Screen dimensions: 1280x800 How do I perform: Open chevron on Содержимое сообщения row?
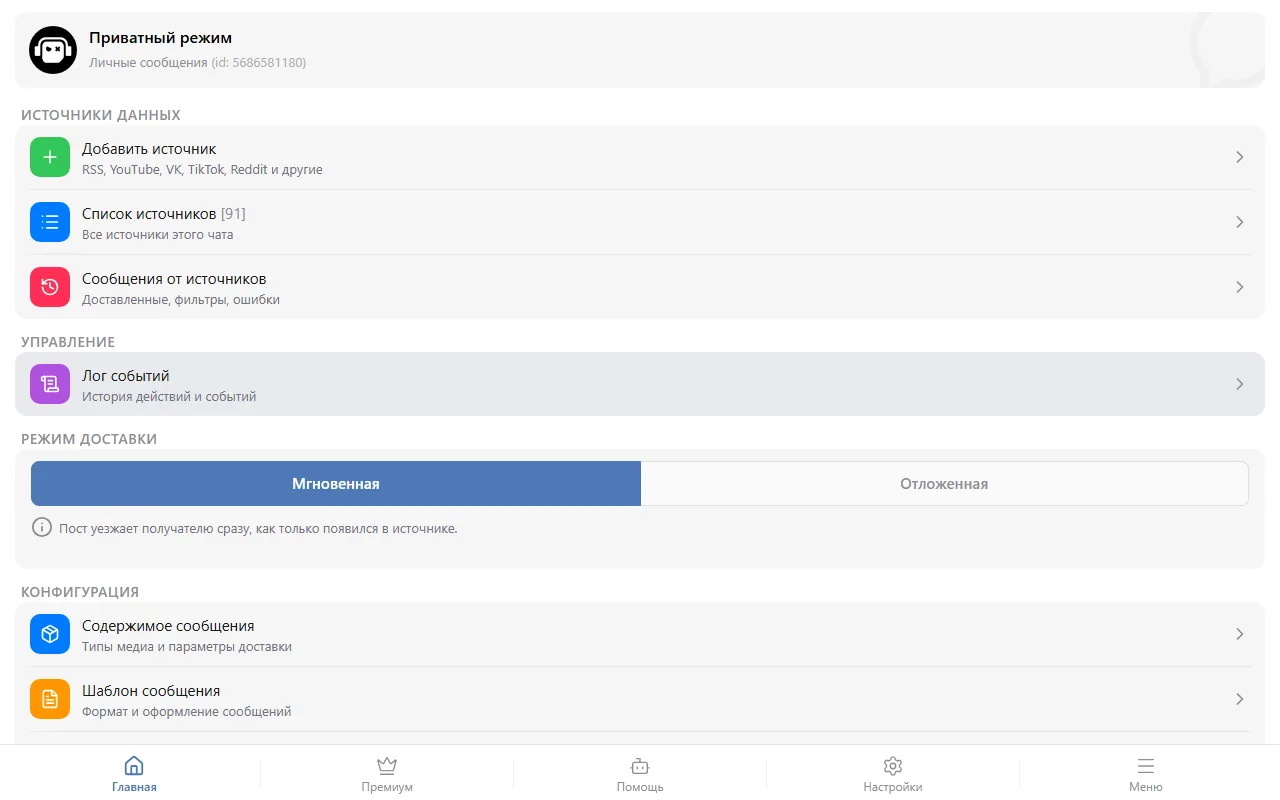(1239, 634)
